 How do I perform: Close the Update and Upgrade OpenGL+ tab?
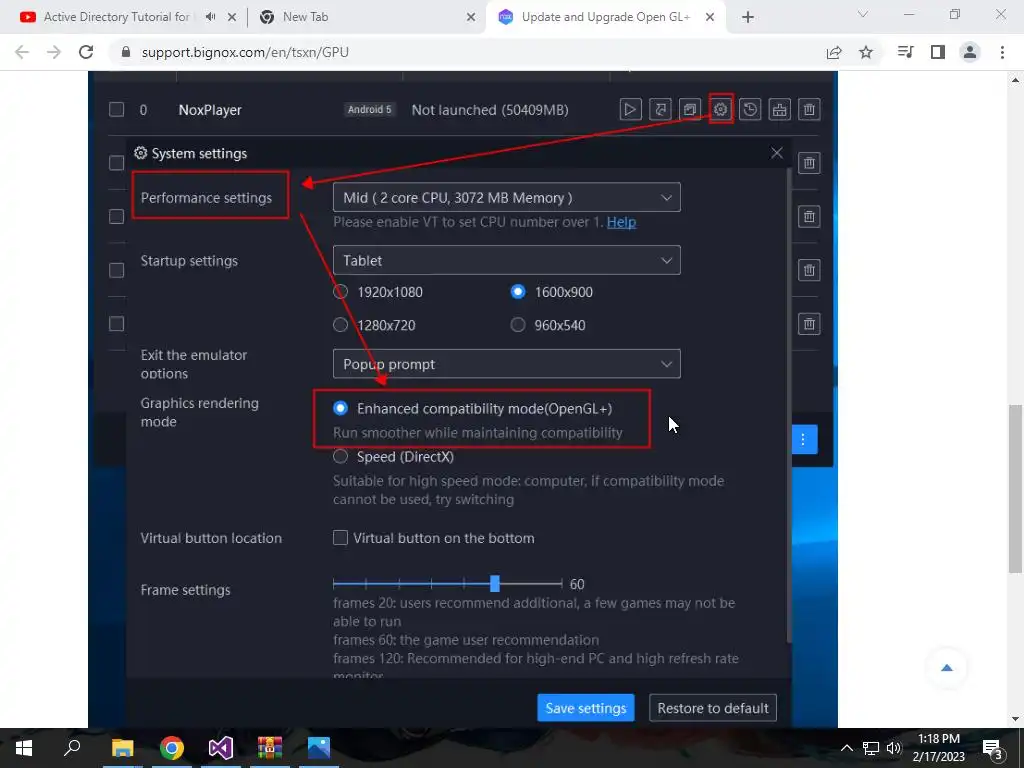(x=710, y=18)
